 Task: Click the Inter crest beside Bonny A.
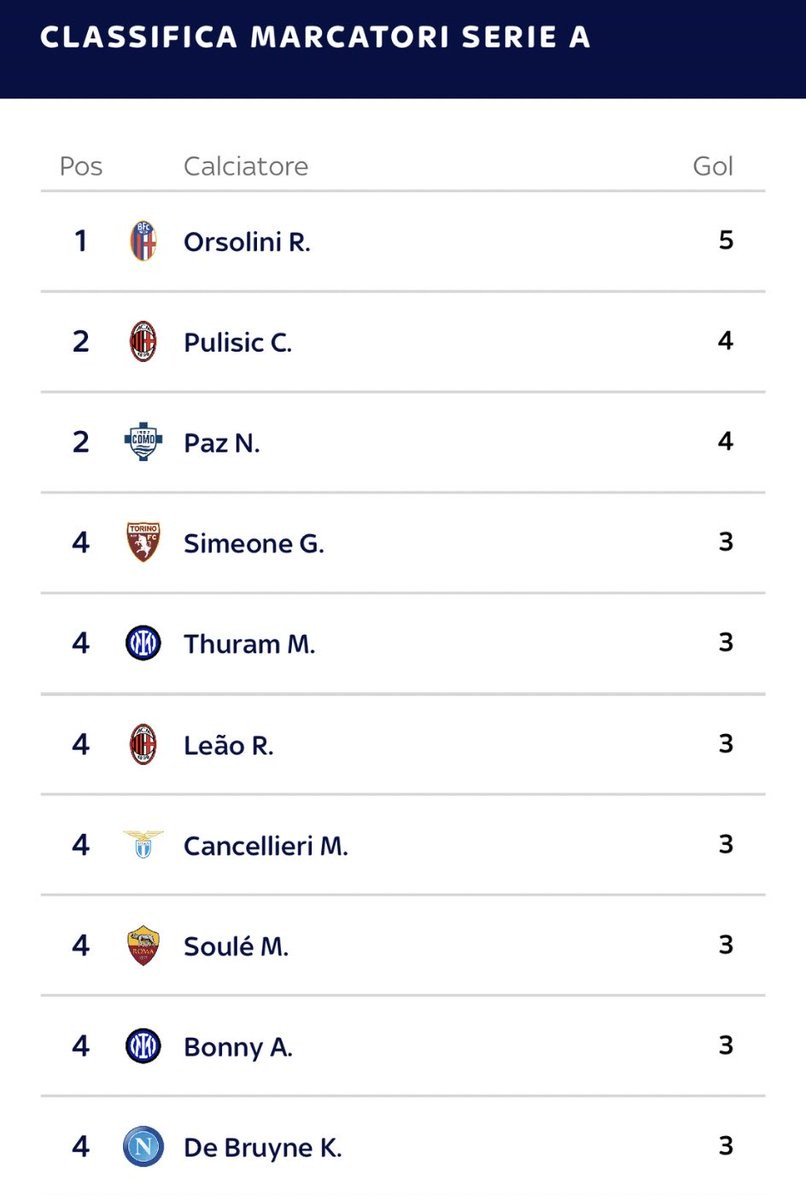(143, 1046)
